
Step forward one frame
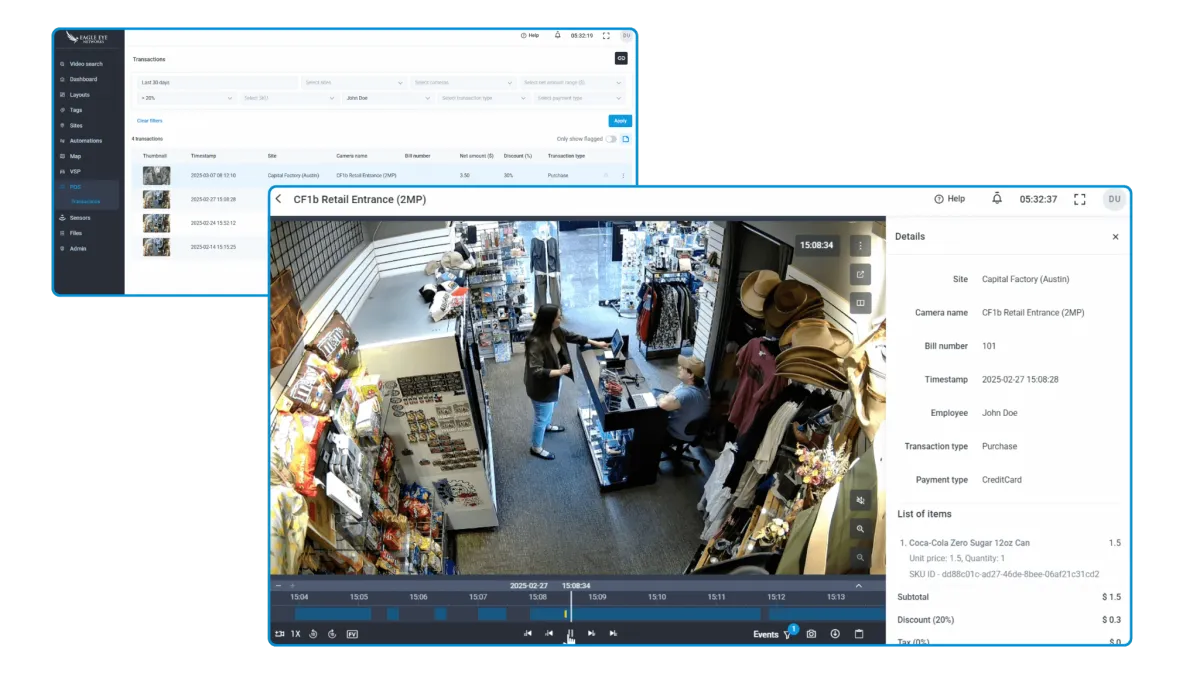click(592, 634)
